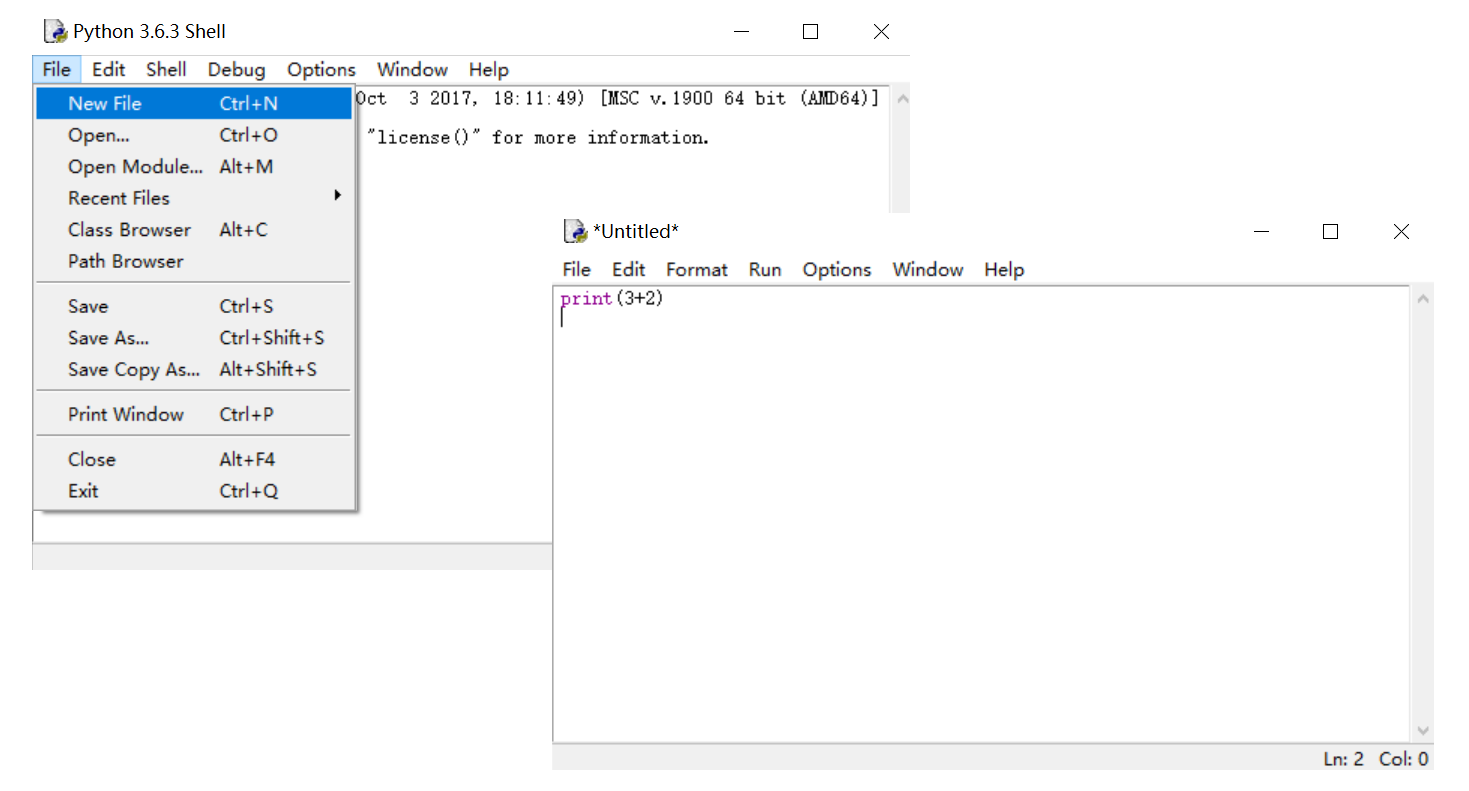1469x791 pixels.
Task: Click the "license()" text in Shell
Action: pos(424,138)
